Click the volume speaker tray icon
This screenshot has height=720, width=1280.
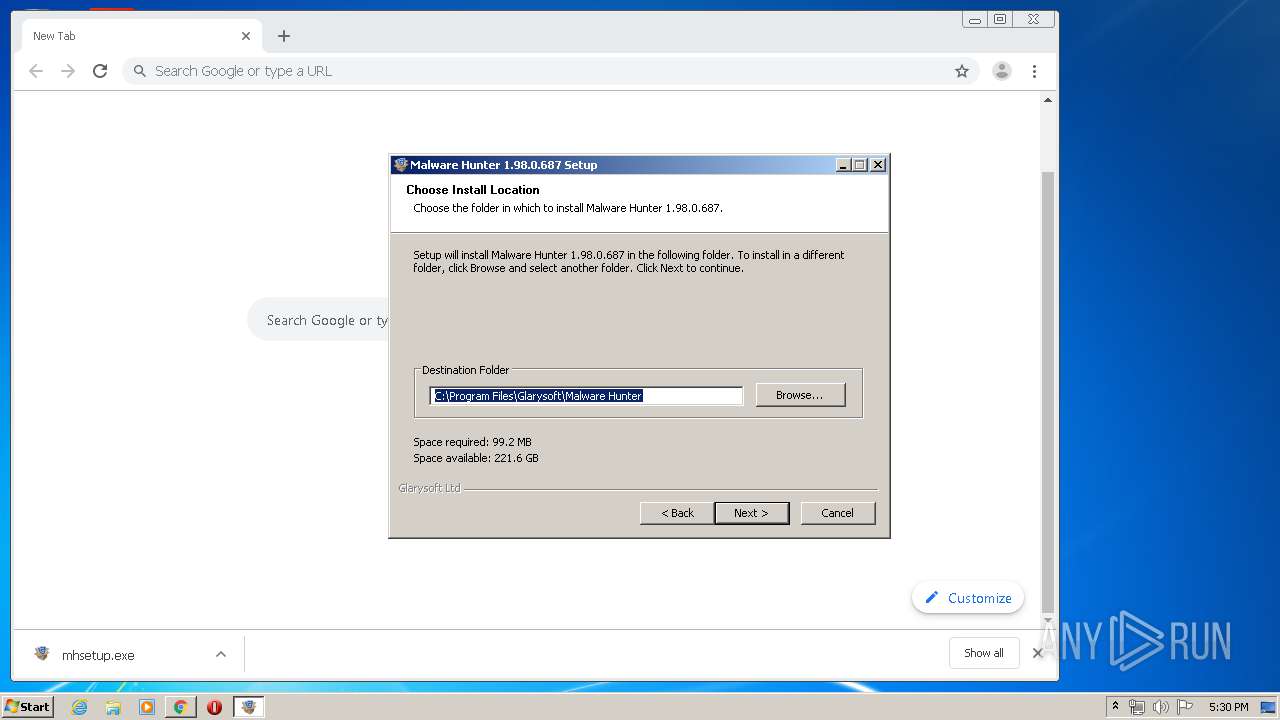(x=1160, y=707)
